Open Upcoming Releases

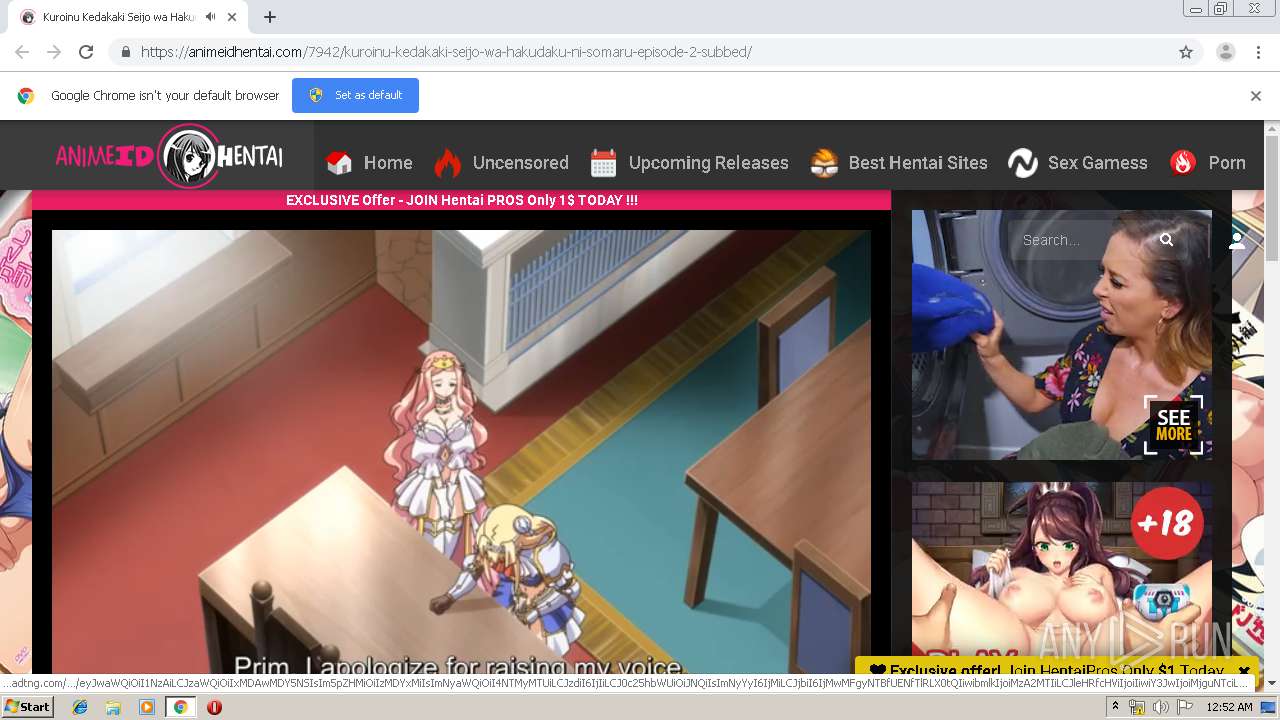(x=708, y=163)
